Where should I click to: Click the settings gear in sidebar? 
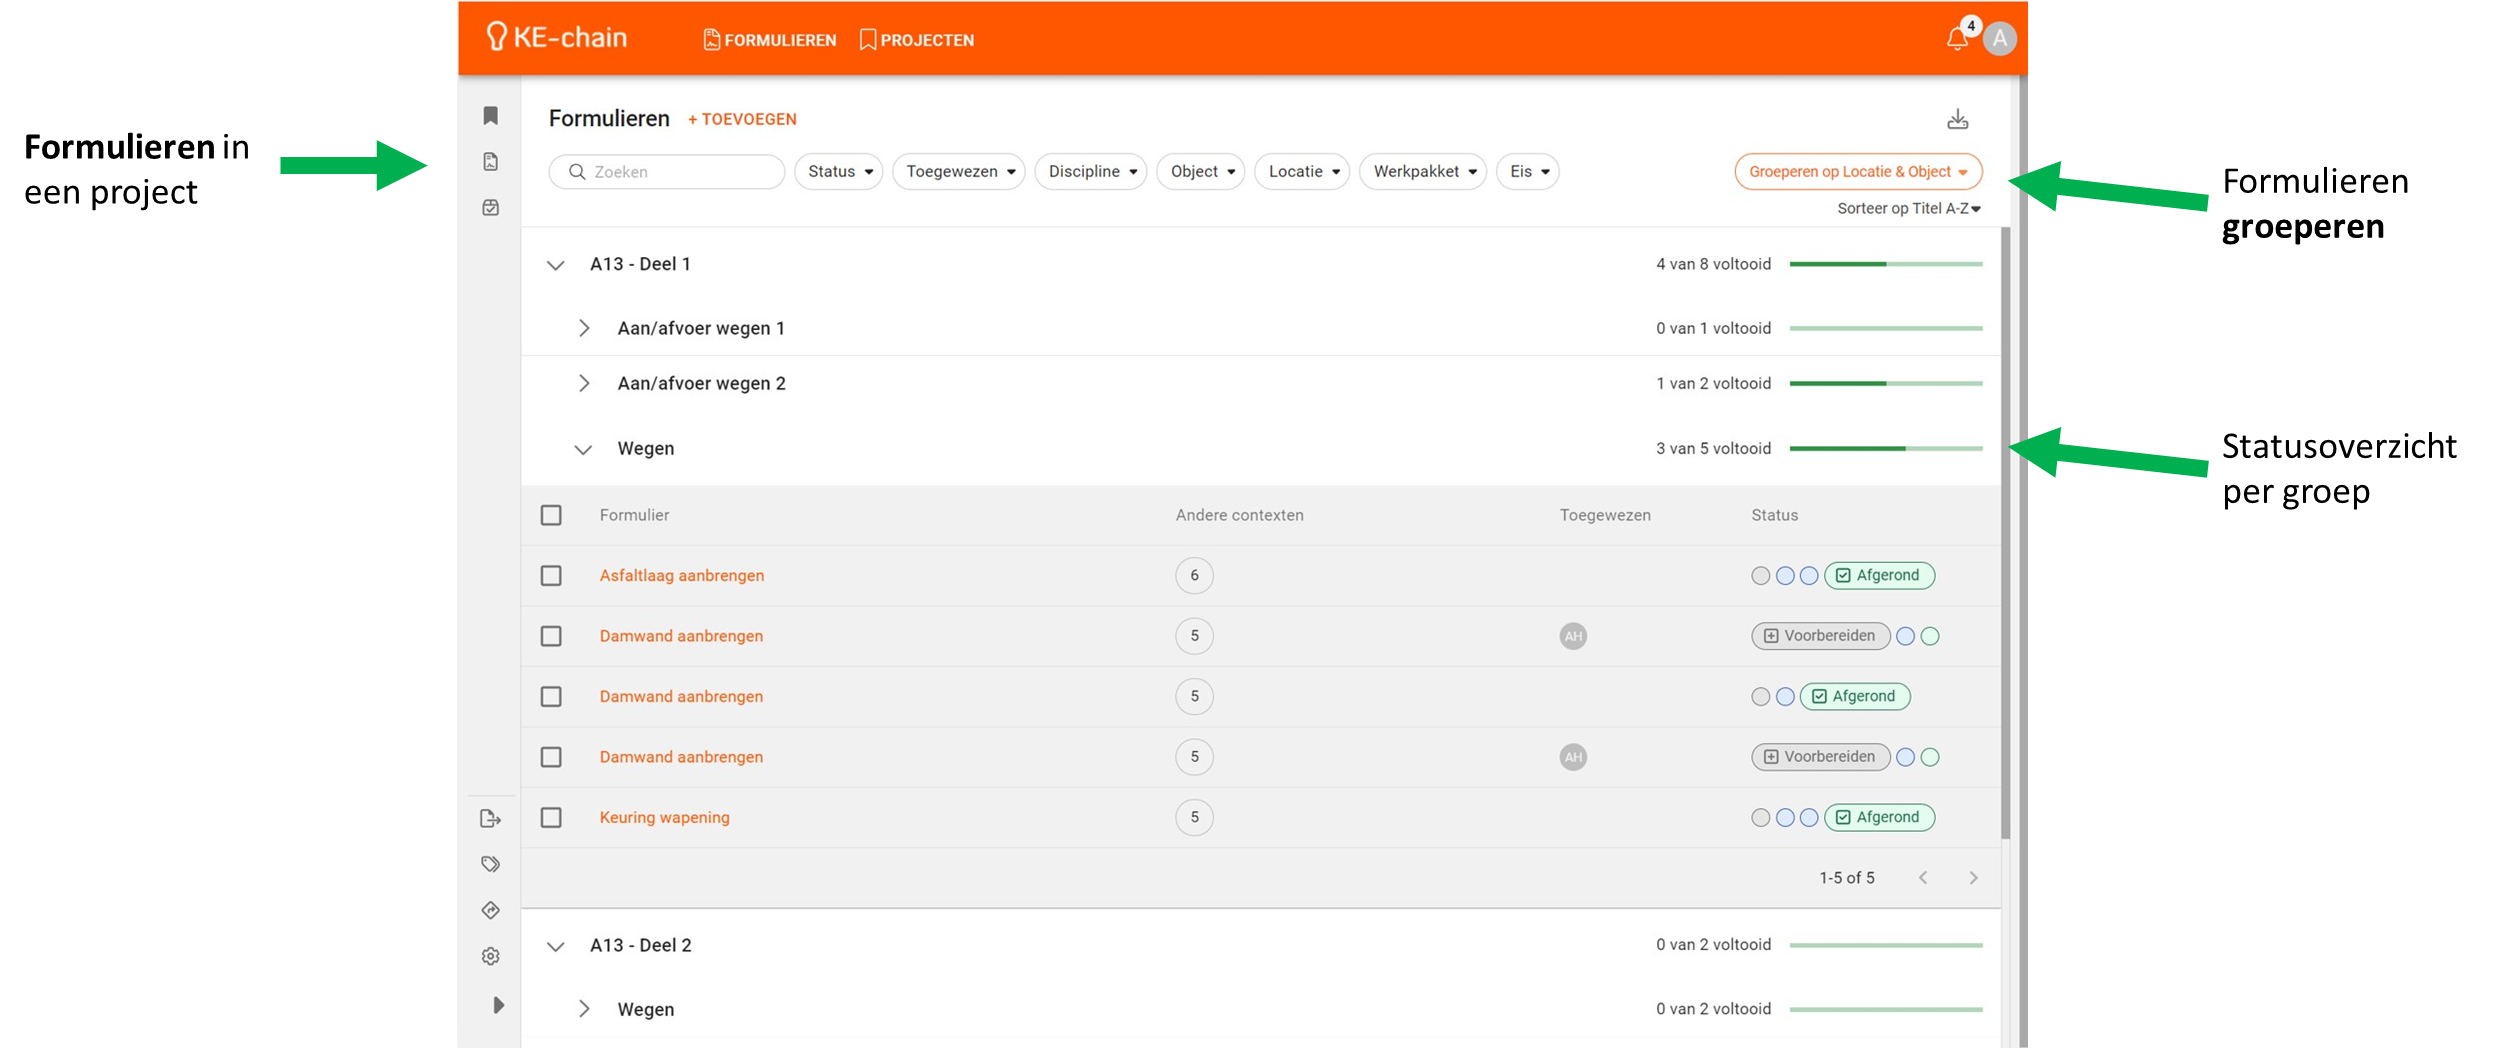pyautogui.click(x=490, y=956)
